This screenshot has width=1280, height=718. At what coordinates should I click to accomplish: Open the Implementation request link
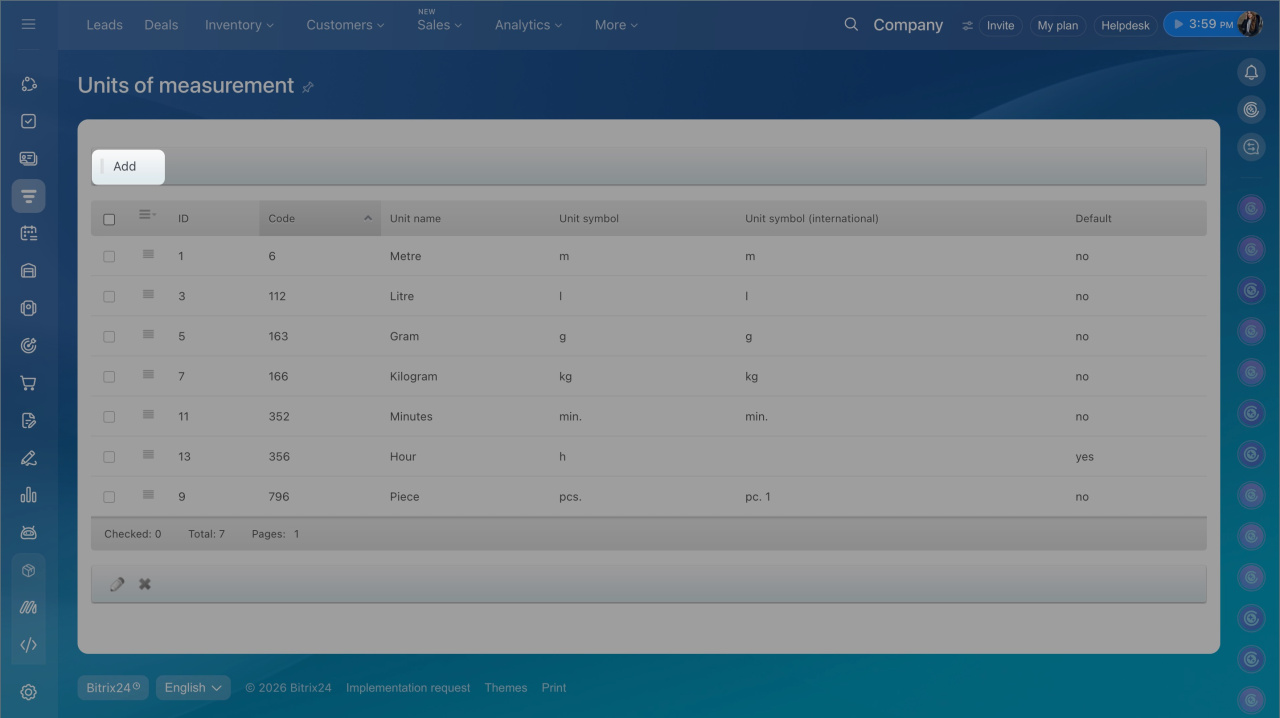coord(408,688)
